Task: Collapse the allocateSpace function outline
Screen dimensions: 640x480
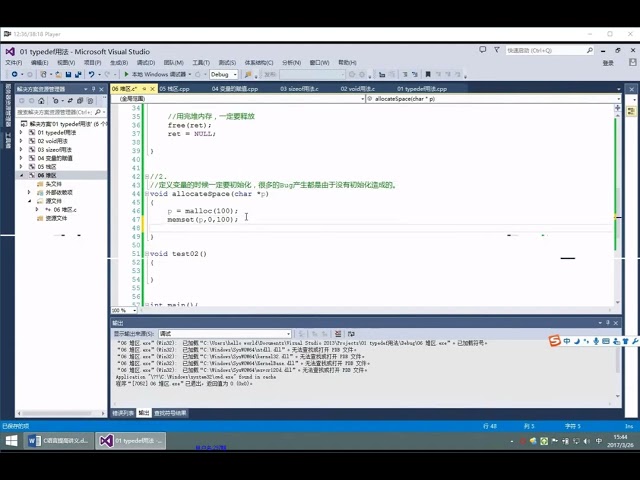Action: click(147, 194)
